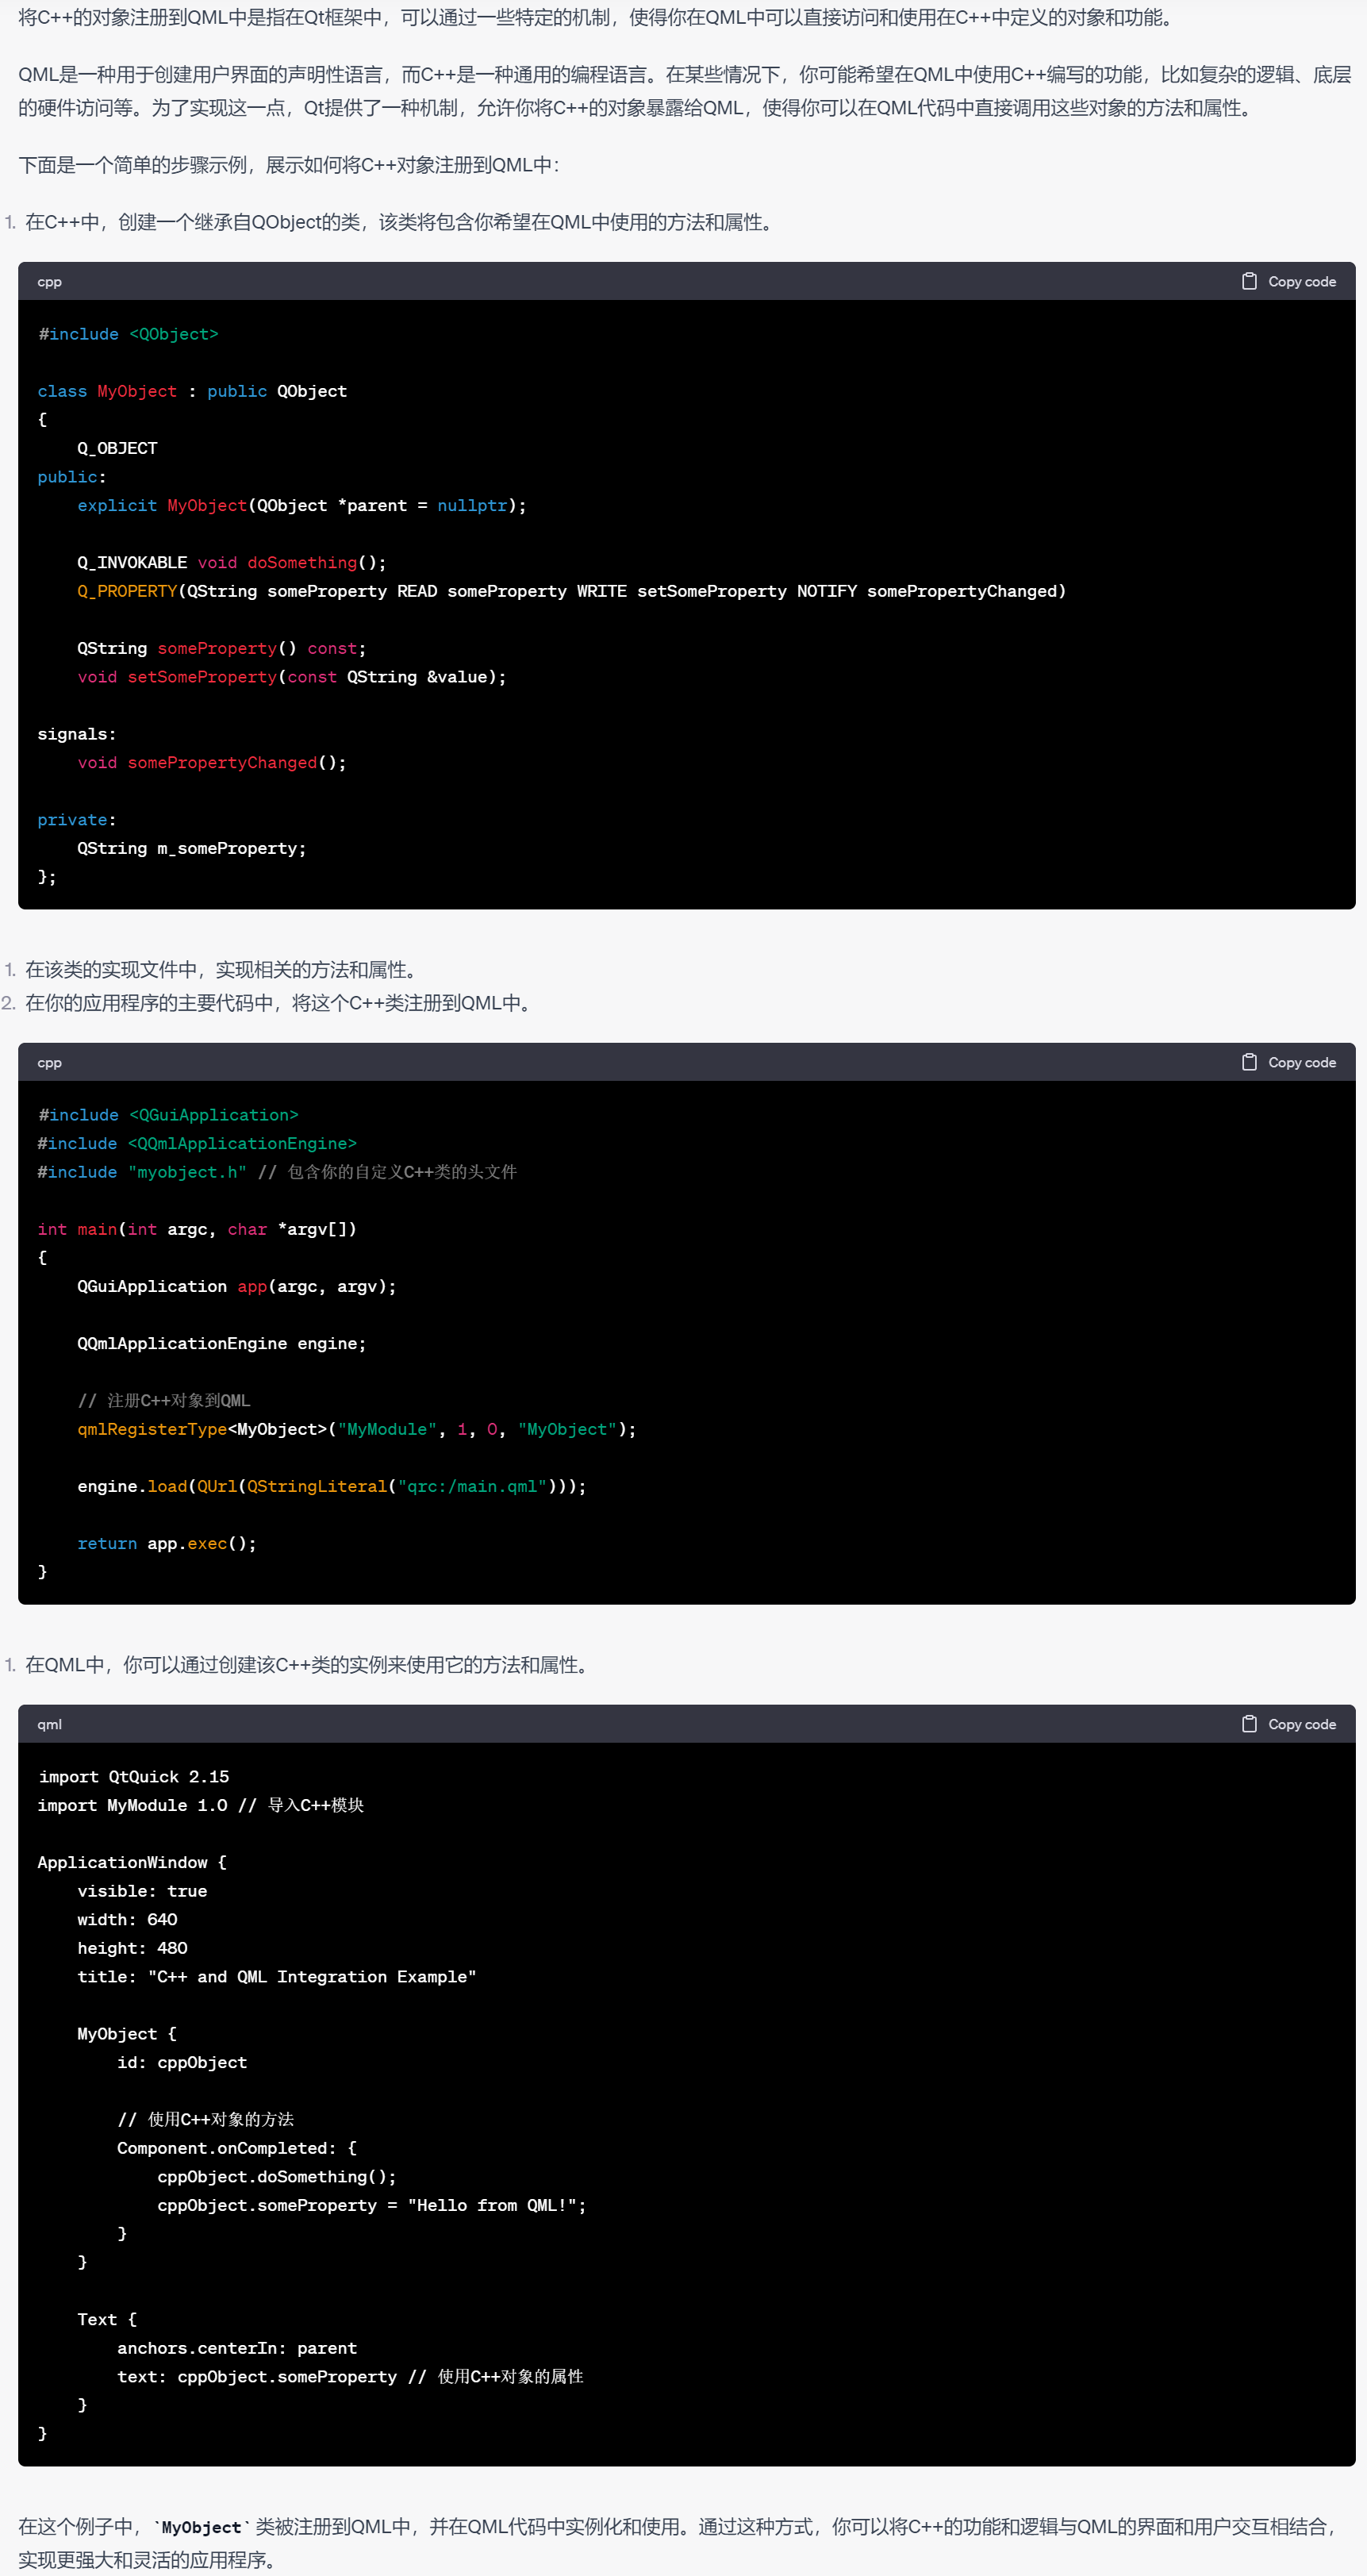The height and width of the screenshot is (2576, 1367).
Task: Click 'anchors.centerIn: parent' line
Action: pos(237,2348)
